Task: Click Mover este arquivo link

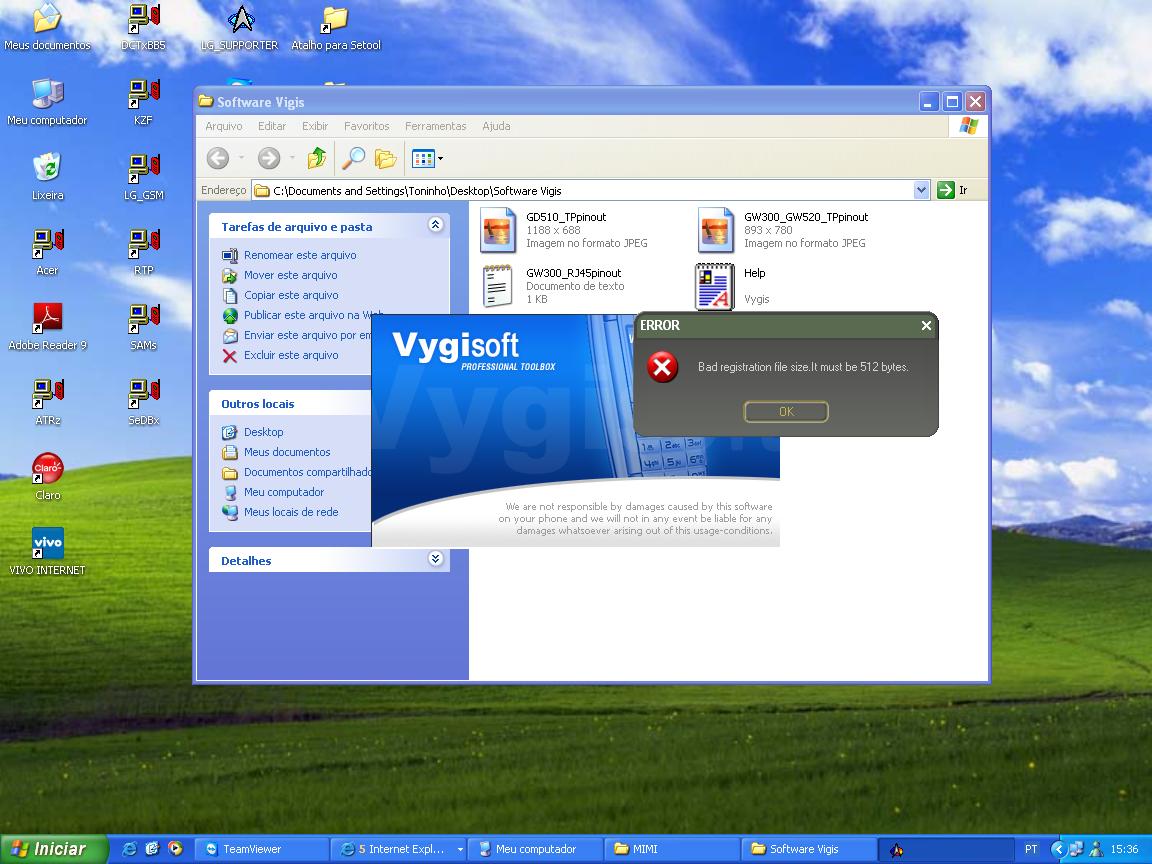Action: 290,275
